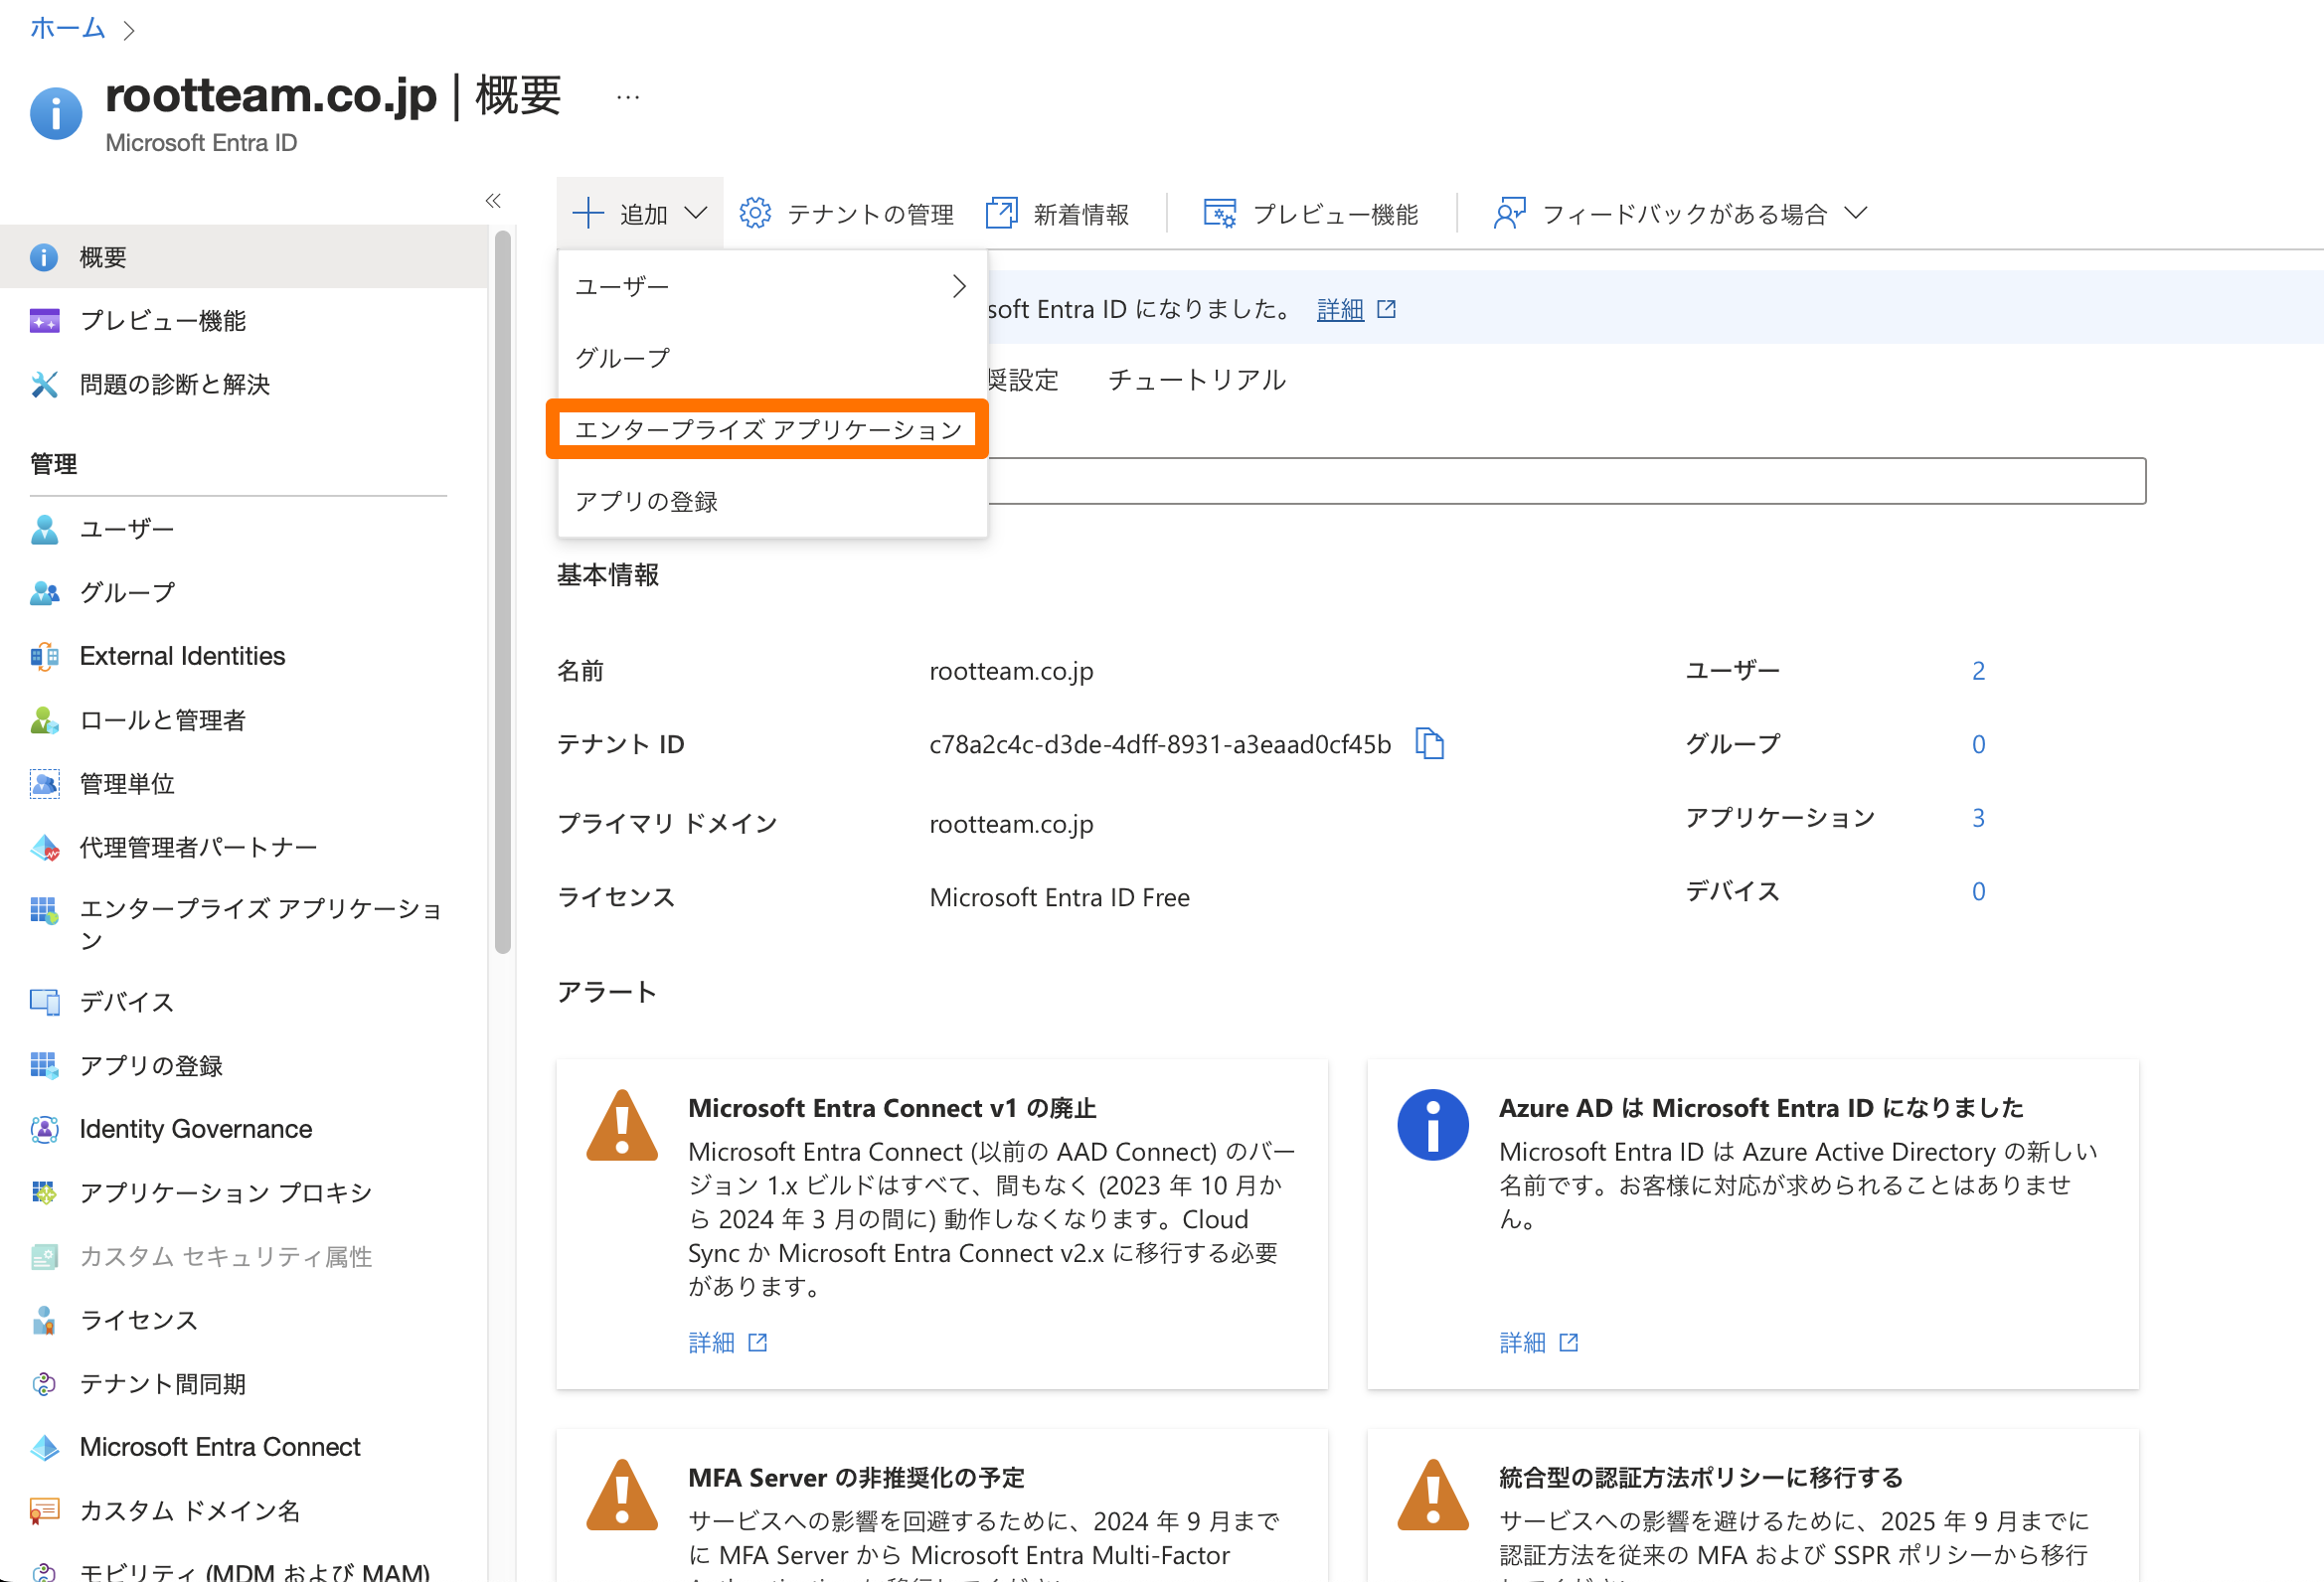Click the tenant management gear icon
The image size is (2324, 1582).
(x=755, y=213)
